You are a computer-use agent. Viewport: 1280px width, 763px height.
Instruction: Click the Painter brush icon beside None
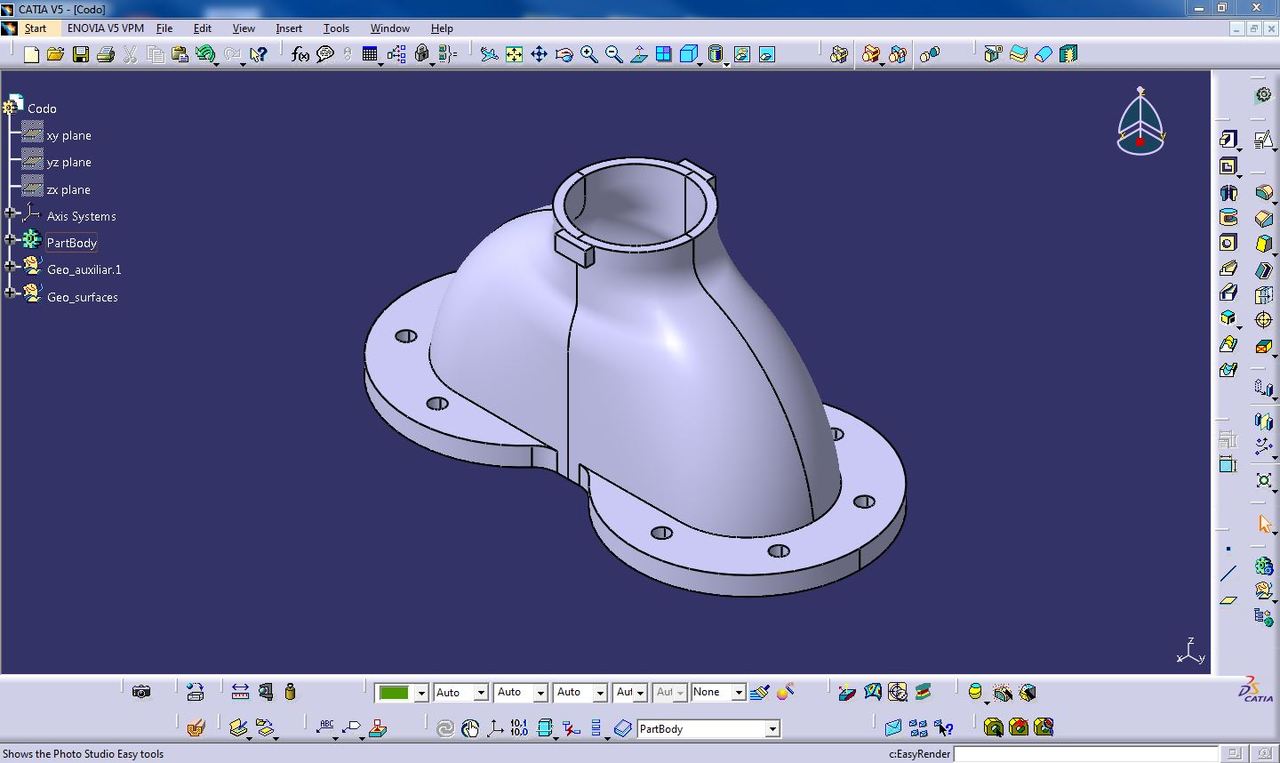(x=759, y=691)
